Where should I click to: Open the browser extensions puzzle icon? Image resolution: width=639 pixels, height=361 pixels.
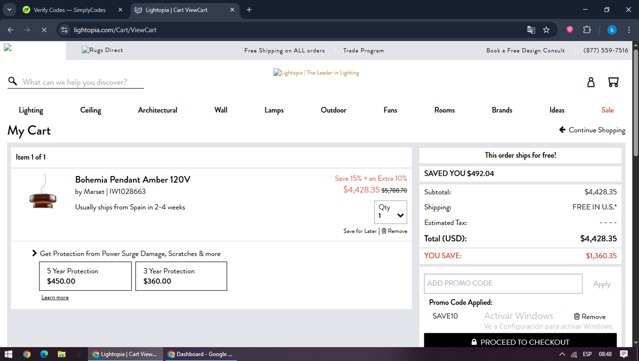click(587, 30)
